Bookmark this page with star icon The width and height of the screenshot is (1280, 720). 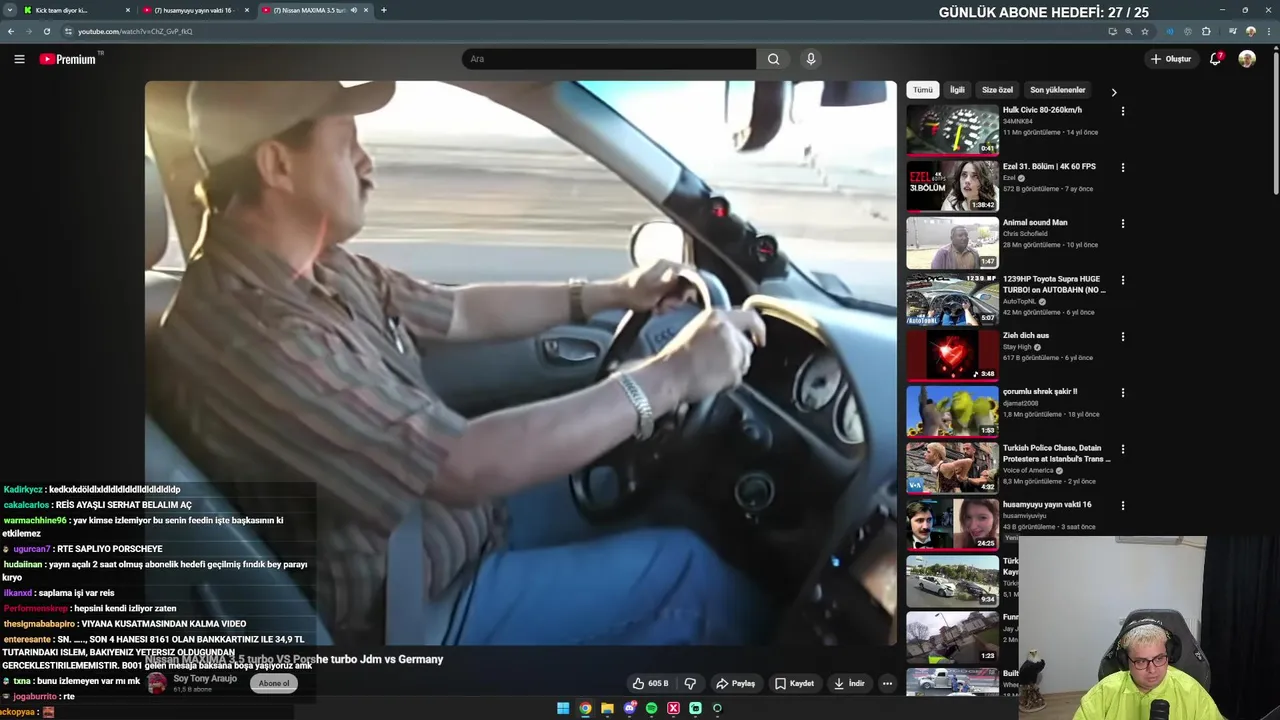coord(1145,31)
